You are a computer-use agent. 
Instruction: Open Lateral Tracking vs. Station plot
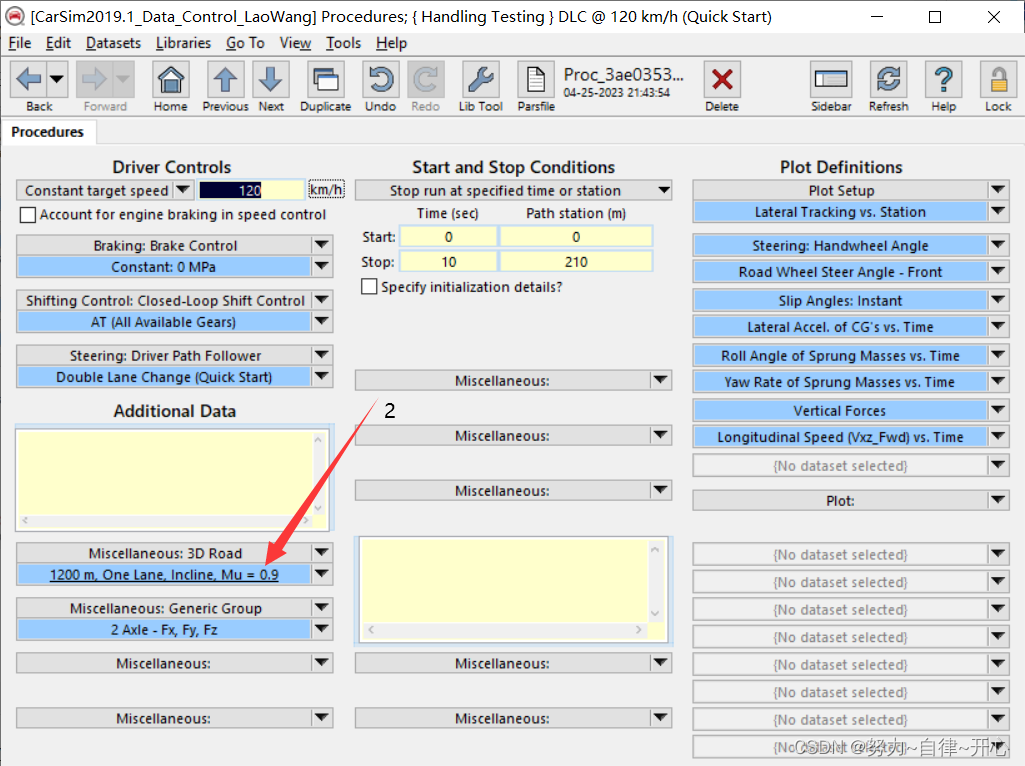point(840,212)
